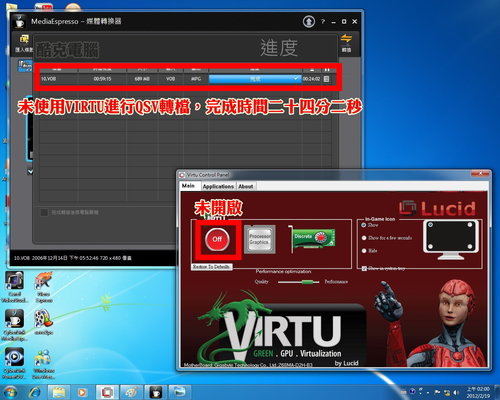Open Windows Media Player on taskbar
Viewport: 500px width, 400px height.
point(82,392)
